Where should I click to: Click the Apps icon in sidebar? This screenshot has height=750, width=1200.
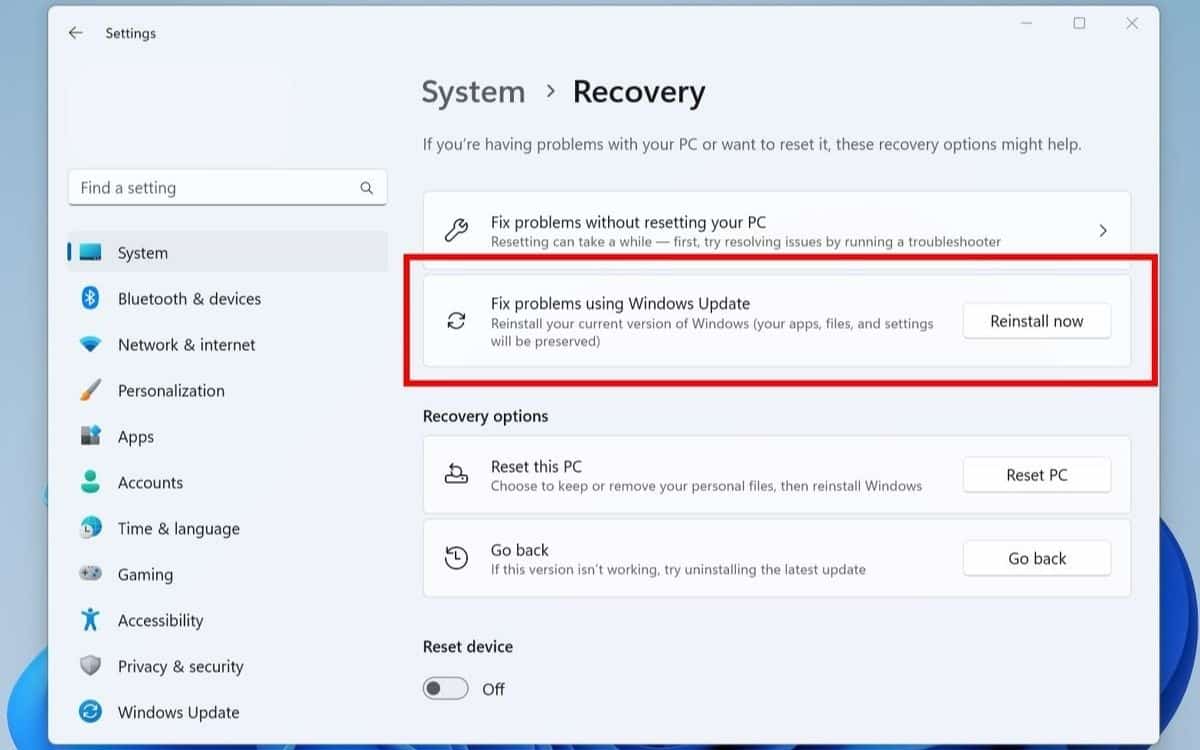91,436
